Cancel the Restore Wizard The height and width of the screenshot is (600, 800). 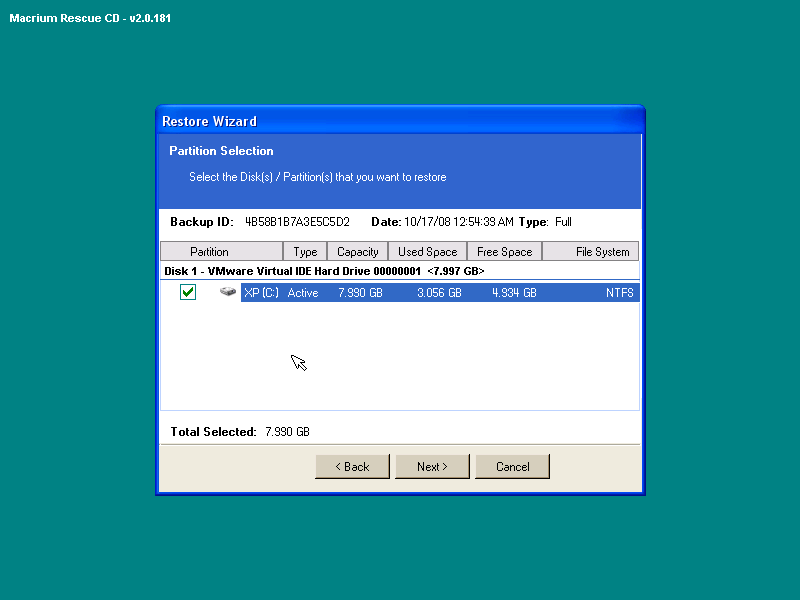coord(512,467)
